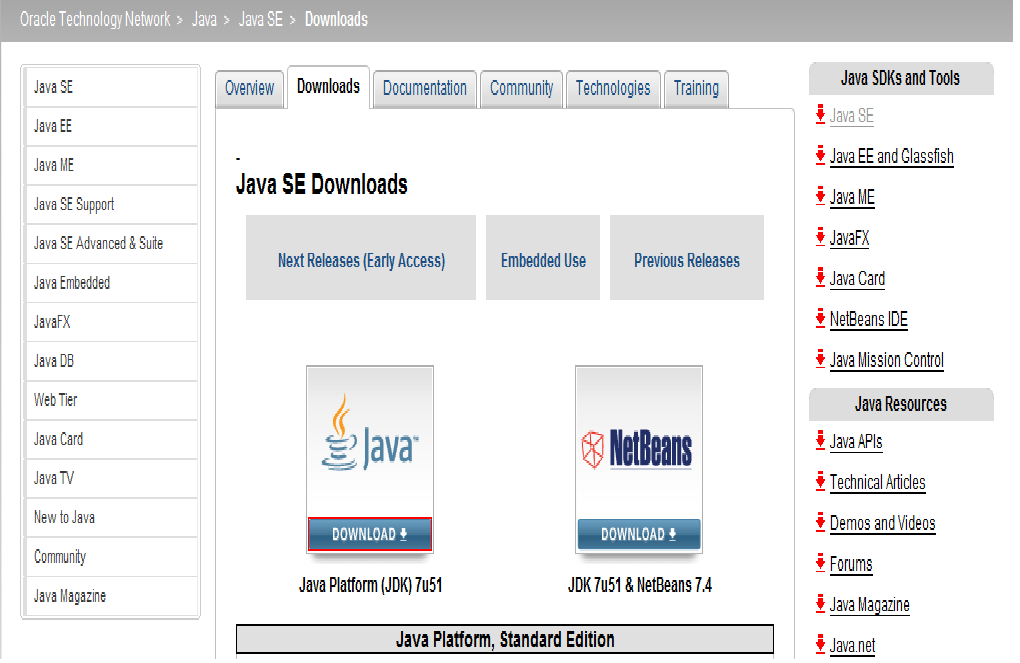Open Java Embedded sidebar item
1020x663 pixels.
[x=112, y=283]
